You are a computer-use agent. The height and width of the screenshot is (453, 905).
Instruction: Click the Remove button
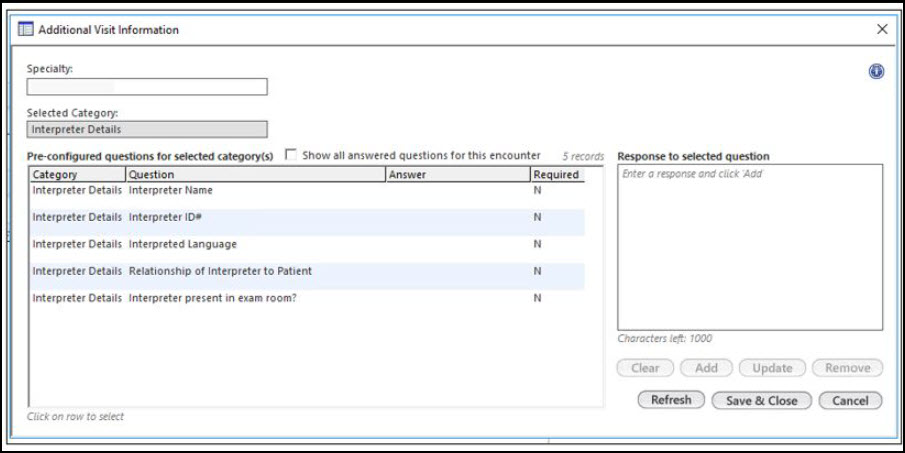(x=847, y=368)
